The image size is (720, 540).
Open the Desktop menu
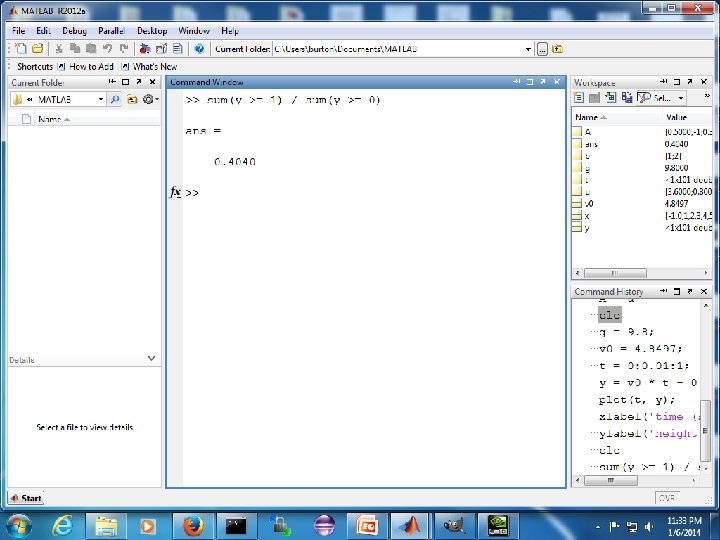[152, 31]
